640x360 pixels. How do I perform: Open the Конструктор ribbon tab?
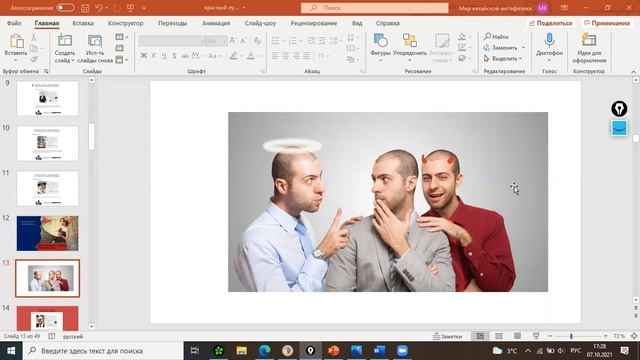click(125, 23)
